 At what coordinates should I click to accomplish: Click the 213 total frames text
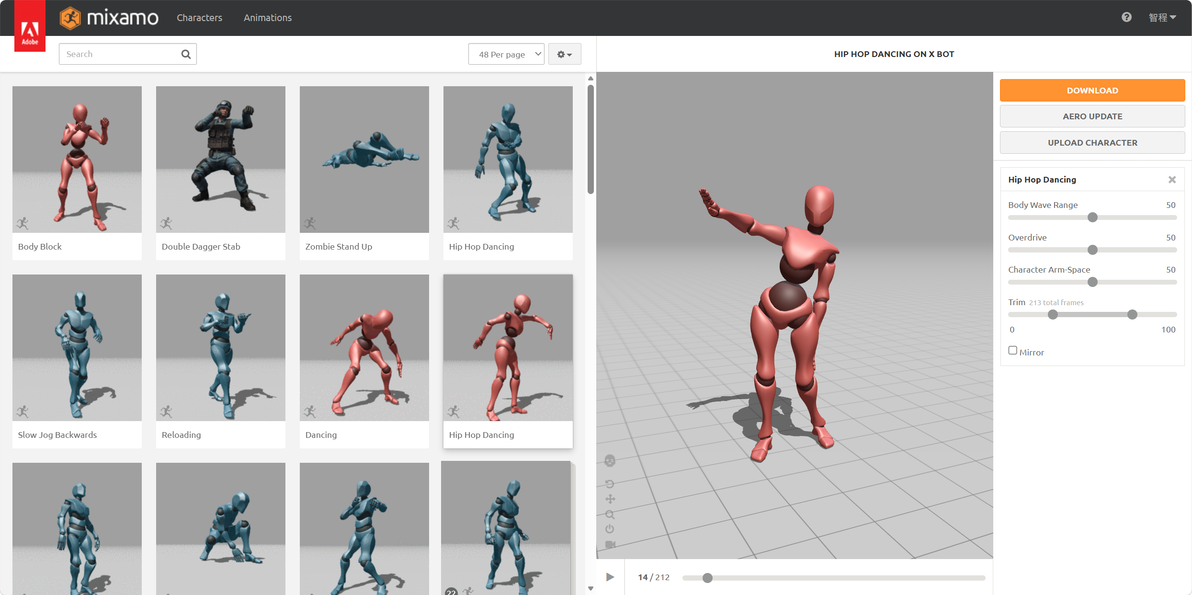(x=1057, y=302)
